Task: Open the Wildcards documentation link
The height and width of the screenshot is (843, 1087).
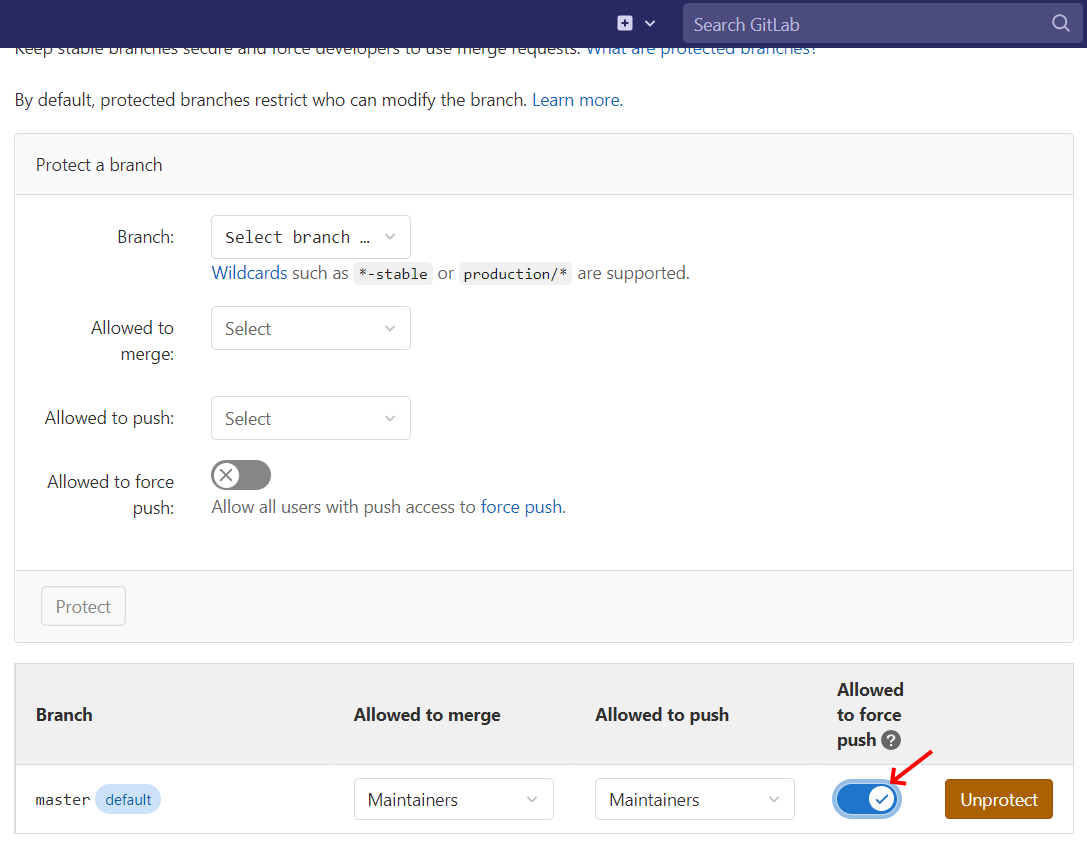Action: pos(249,273)
